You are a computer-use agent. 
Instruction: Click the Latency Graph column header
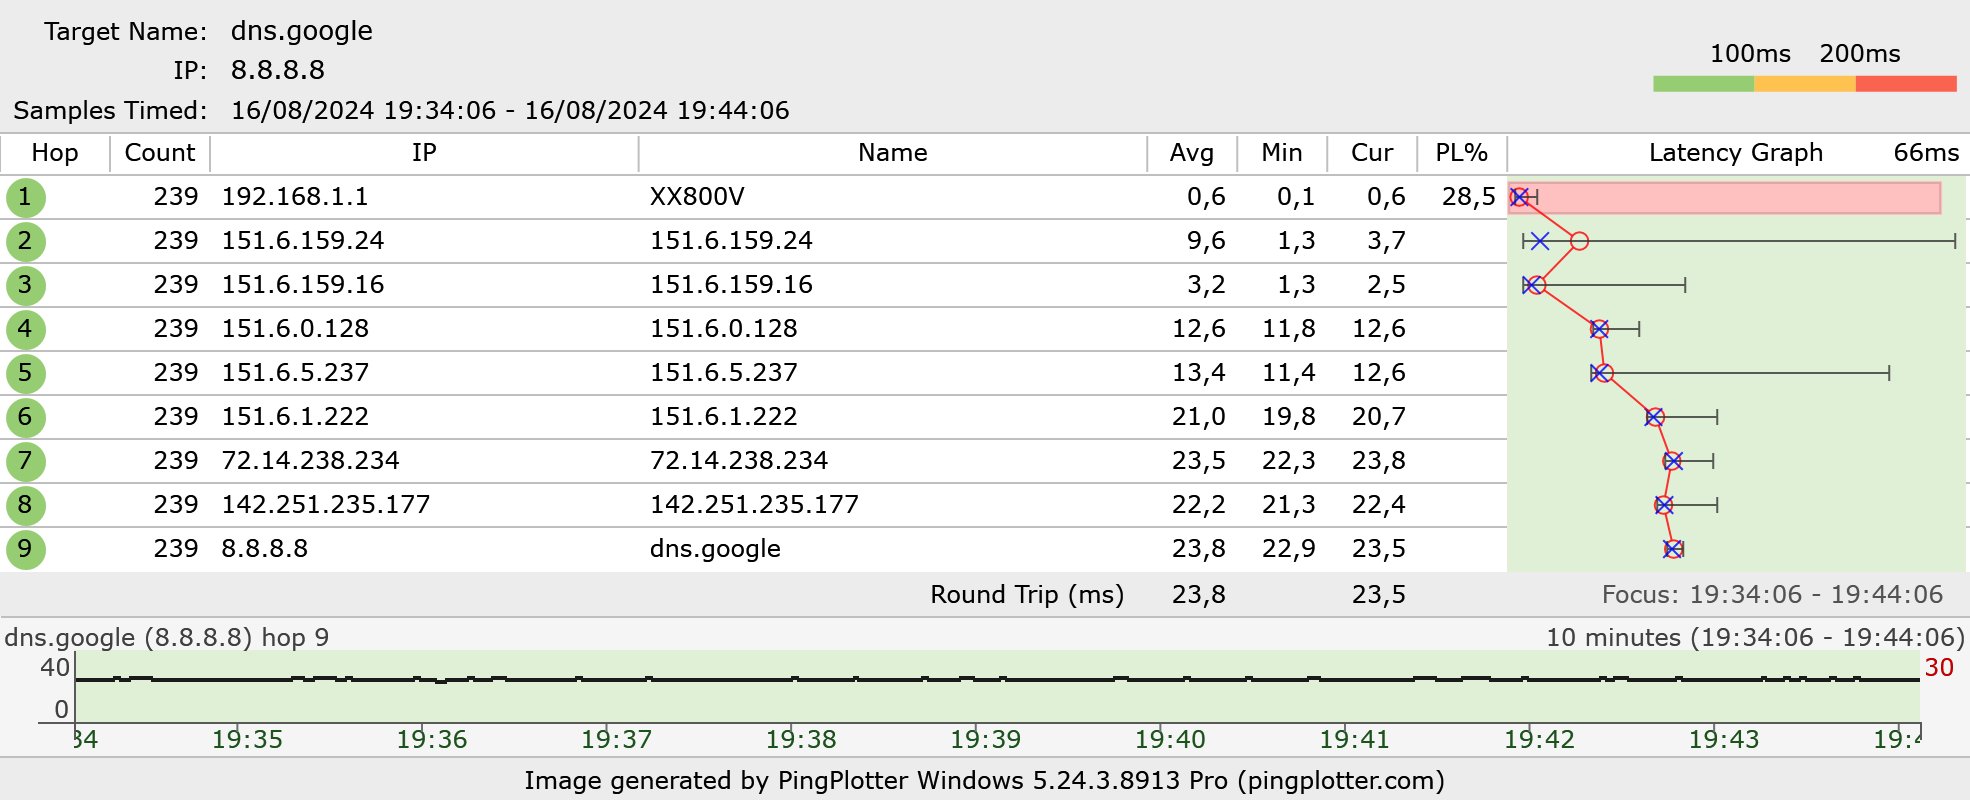tap(1735, 153)
